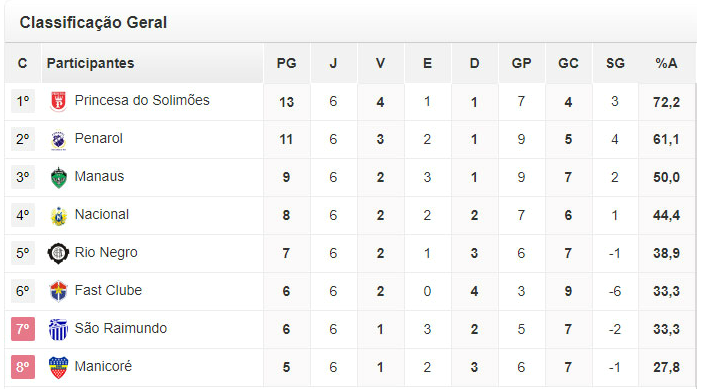Select the SG column header
This screenshot has height=389, width=725.
point(615,63)
